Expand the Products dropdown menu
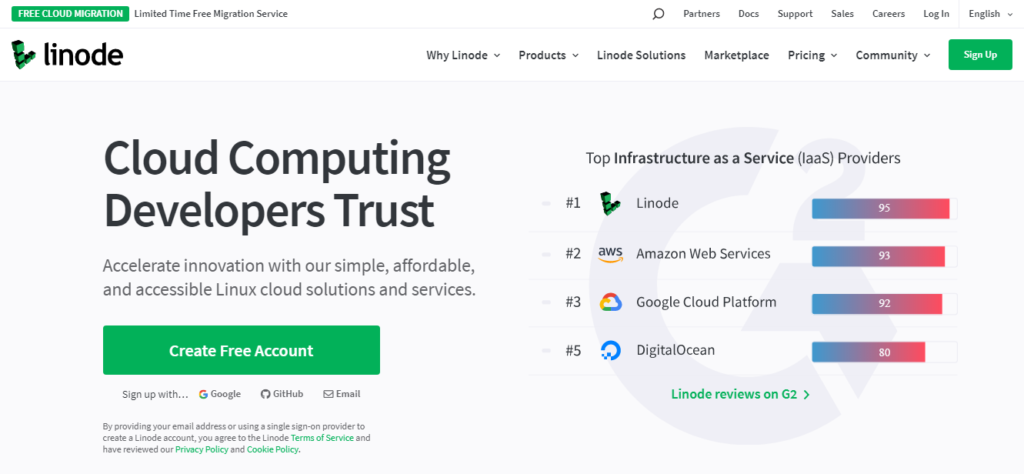 [548, 55]
